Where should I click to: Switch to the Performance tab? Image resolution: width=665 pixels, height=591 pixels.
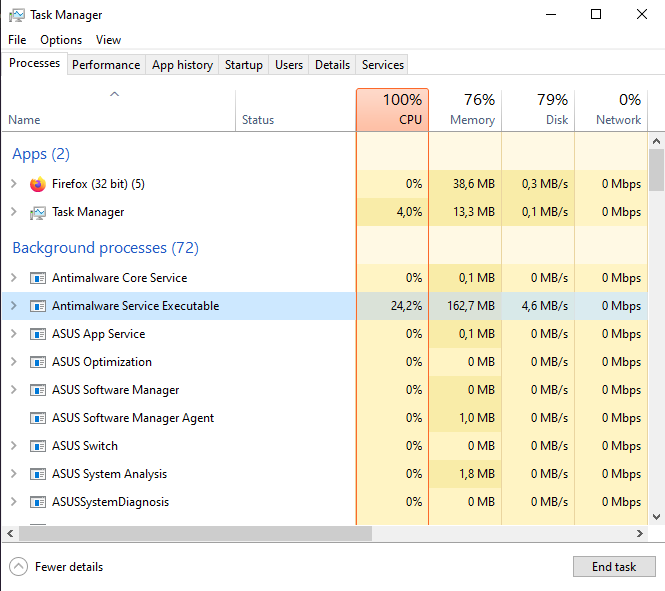tap(106, 65)
